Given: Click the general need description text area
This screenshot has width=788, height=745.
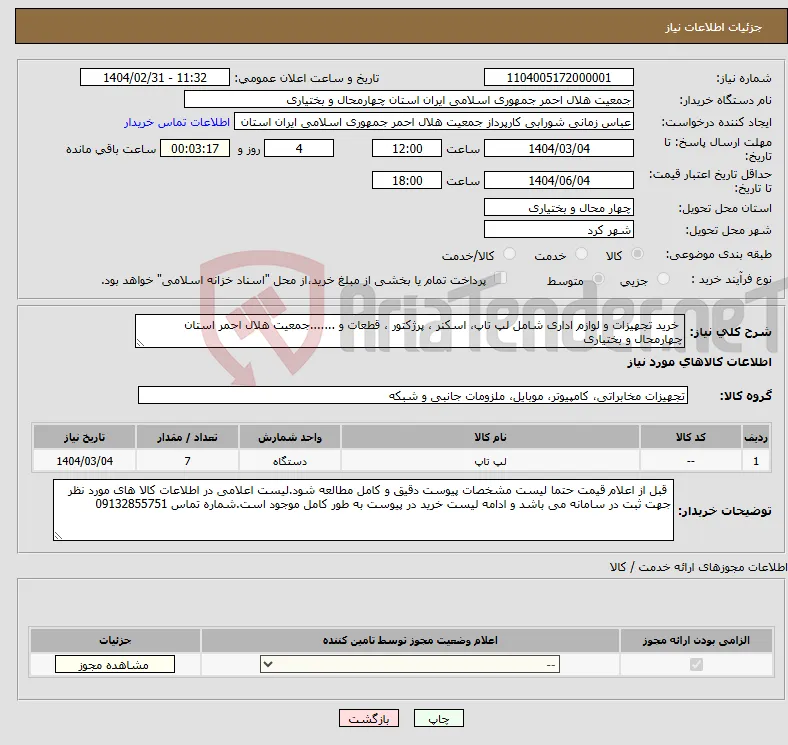Looking at the screenshot, I should tap(410, 331).
